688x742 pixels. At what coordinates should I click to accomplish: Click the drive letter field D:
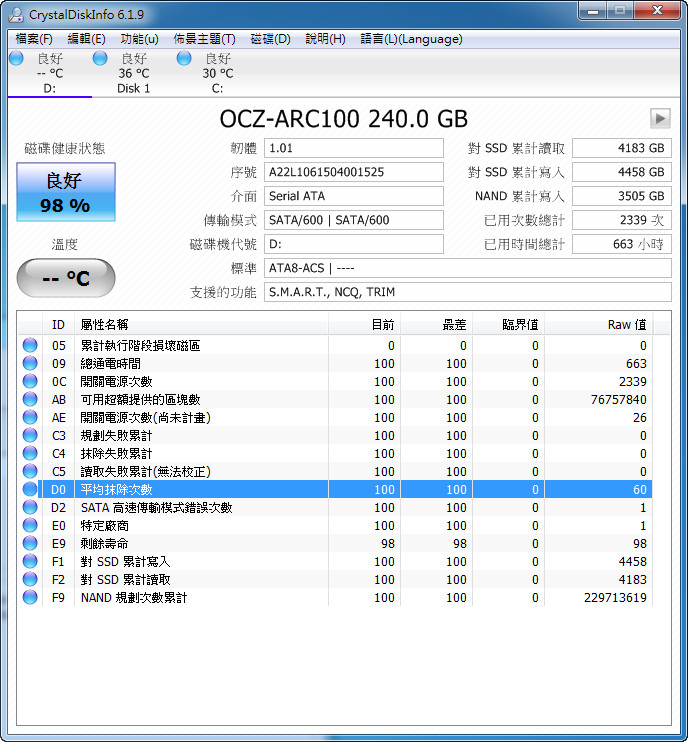pos(353,244)
